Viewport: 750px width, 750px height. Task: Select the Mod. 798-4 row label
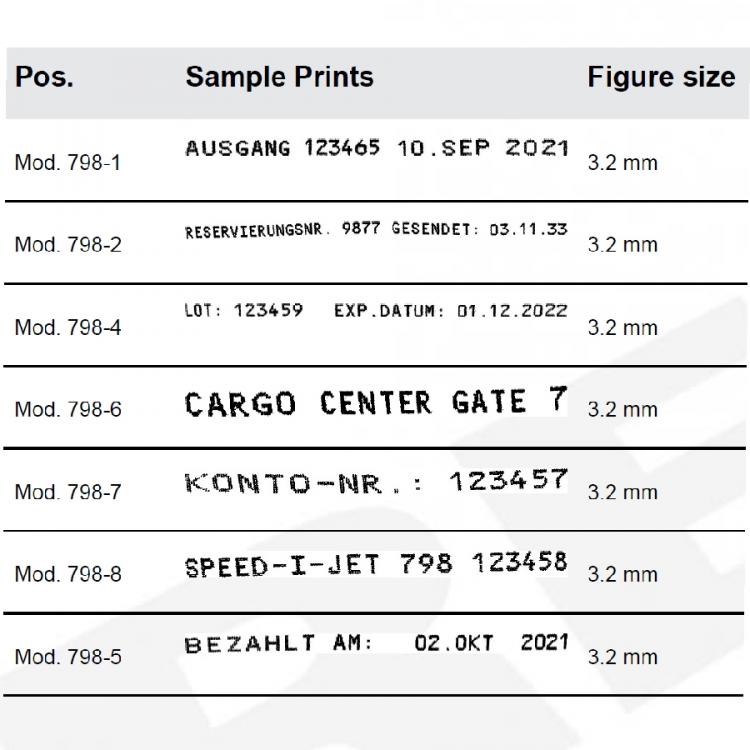[x=68, y=328]
